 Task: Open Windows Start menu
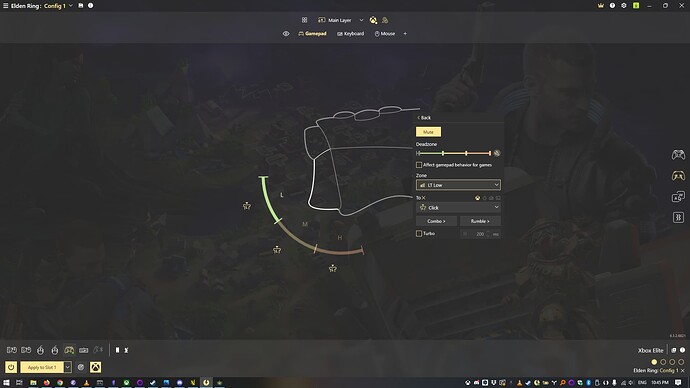coord(6,383)
